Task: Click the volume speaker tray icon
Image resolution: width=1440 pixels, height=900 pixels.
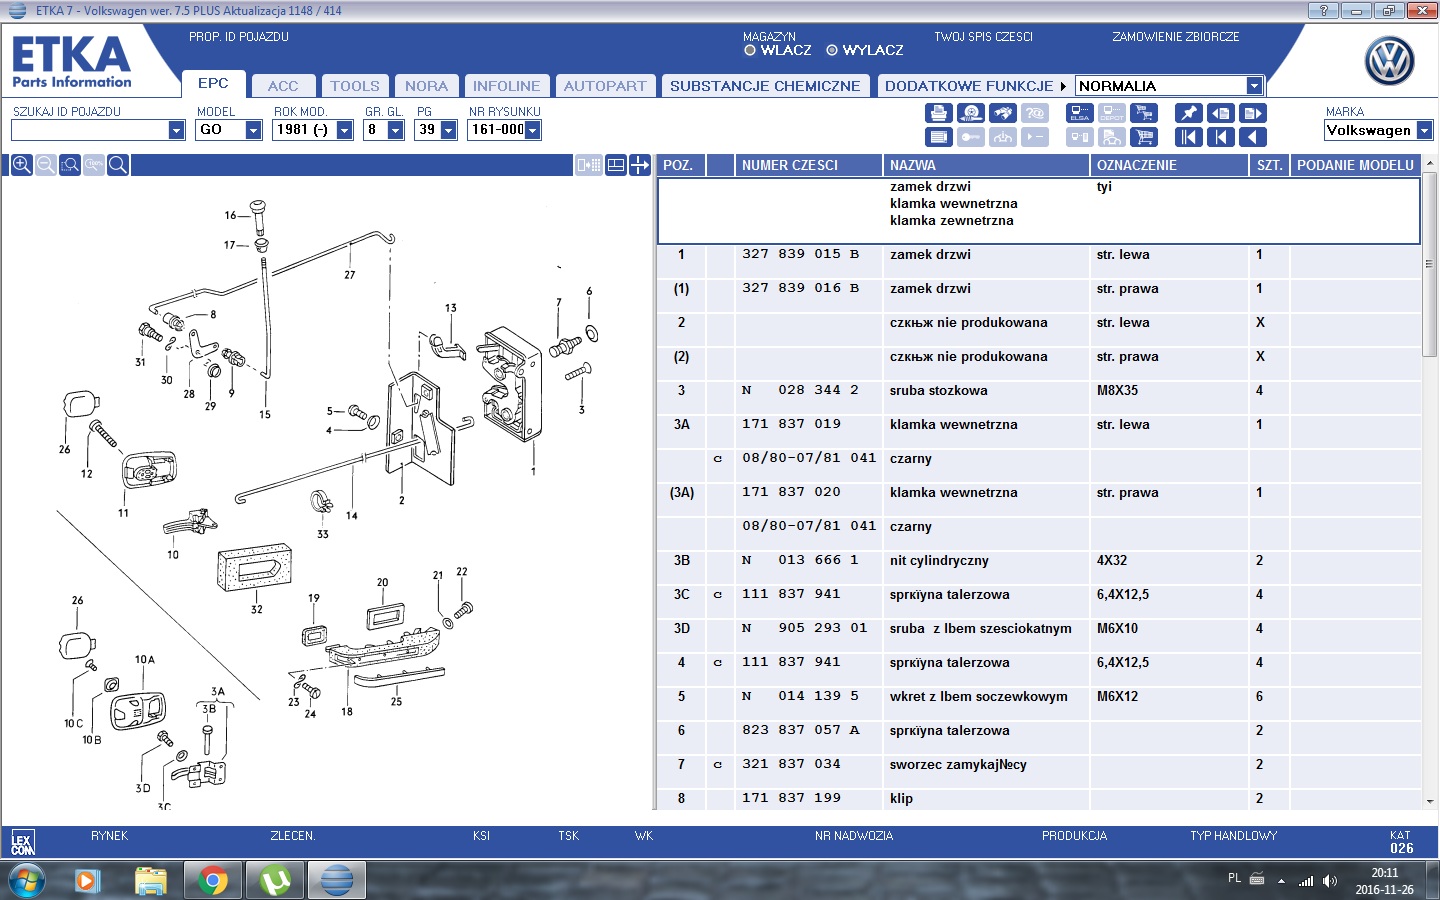Action: [1330, 881]
